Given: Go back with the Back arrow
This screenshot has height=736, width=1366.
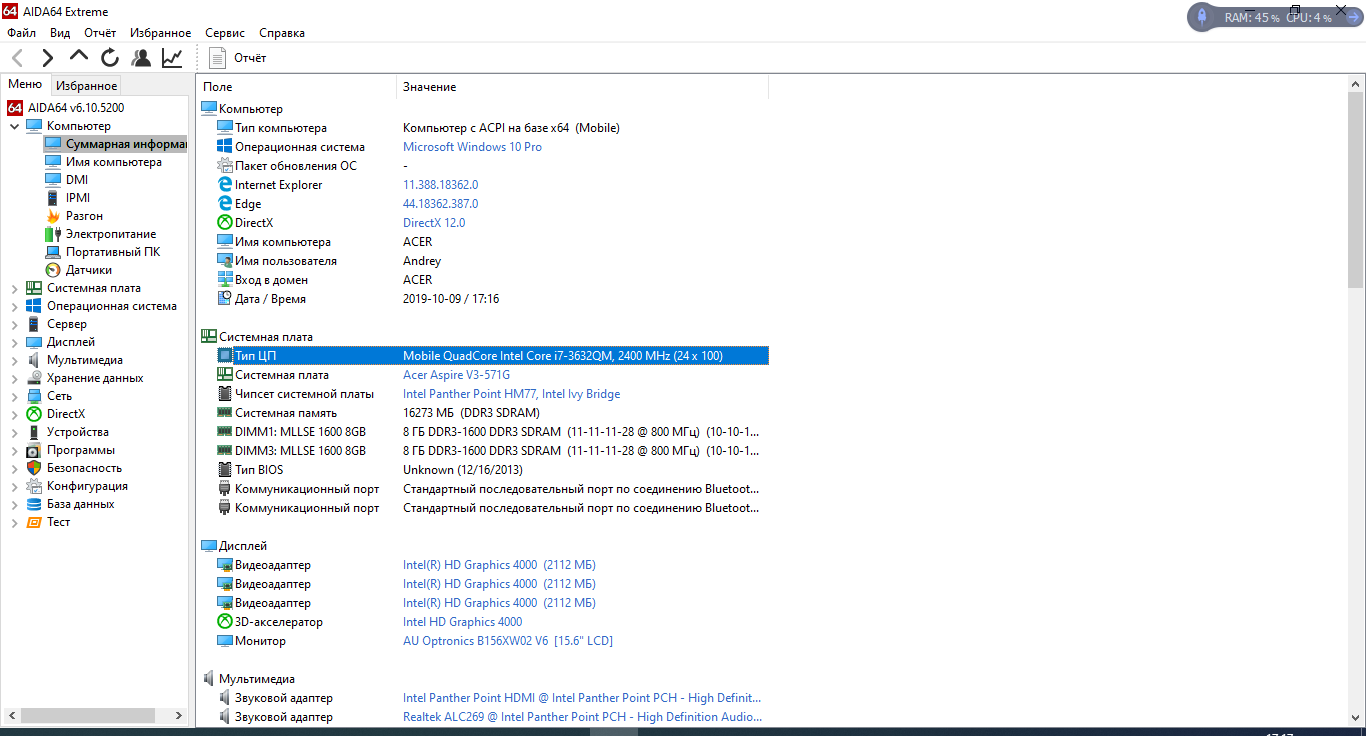Looking at the screenshot, I should (18, 58).
